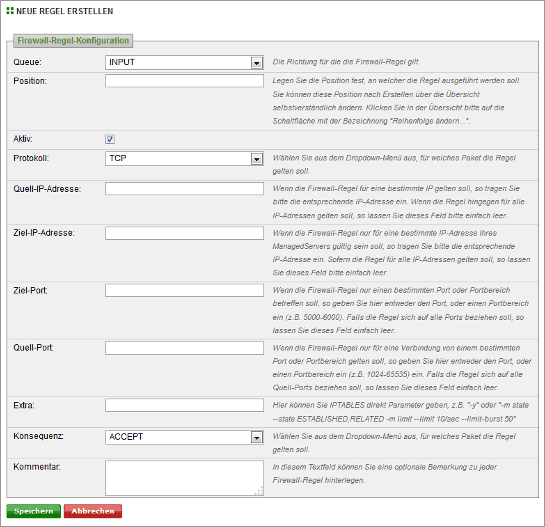Click the Aktiv field label
The height and width of the screenshot is (527, 545).
pyautogui.click(x=23, y=139)
